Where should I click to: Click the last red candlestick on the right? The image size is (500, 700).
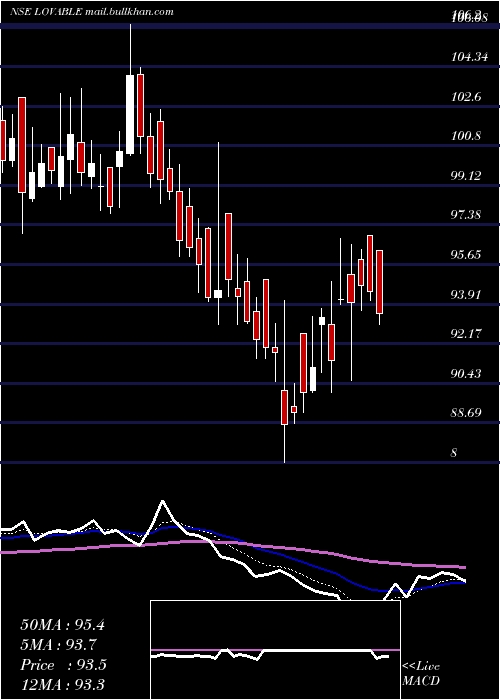pyautogui.click(x=379, y=282)
